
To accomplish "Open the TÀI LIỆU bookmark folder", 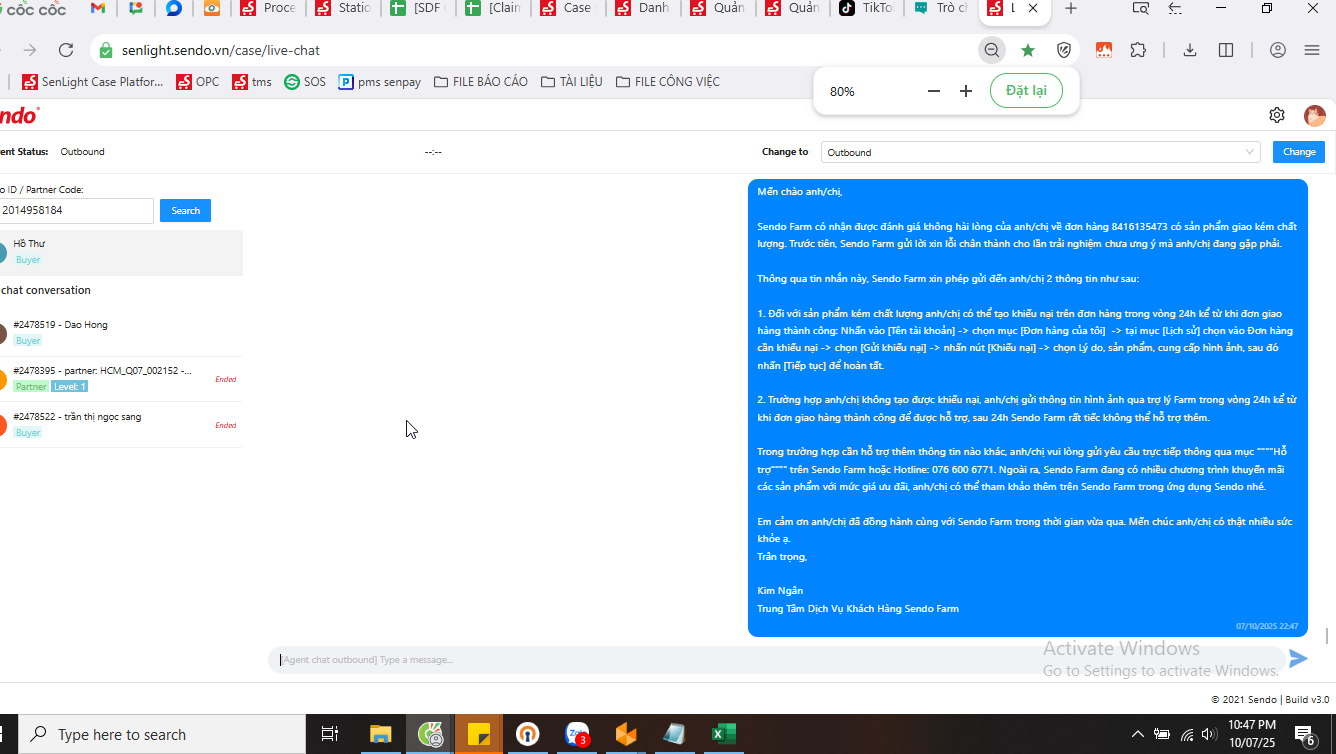I will pos(572,82).
